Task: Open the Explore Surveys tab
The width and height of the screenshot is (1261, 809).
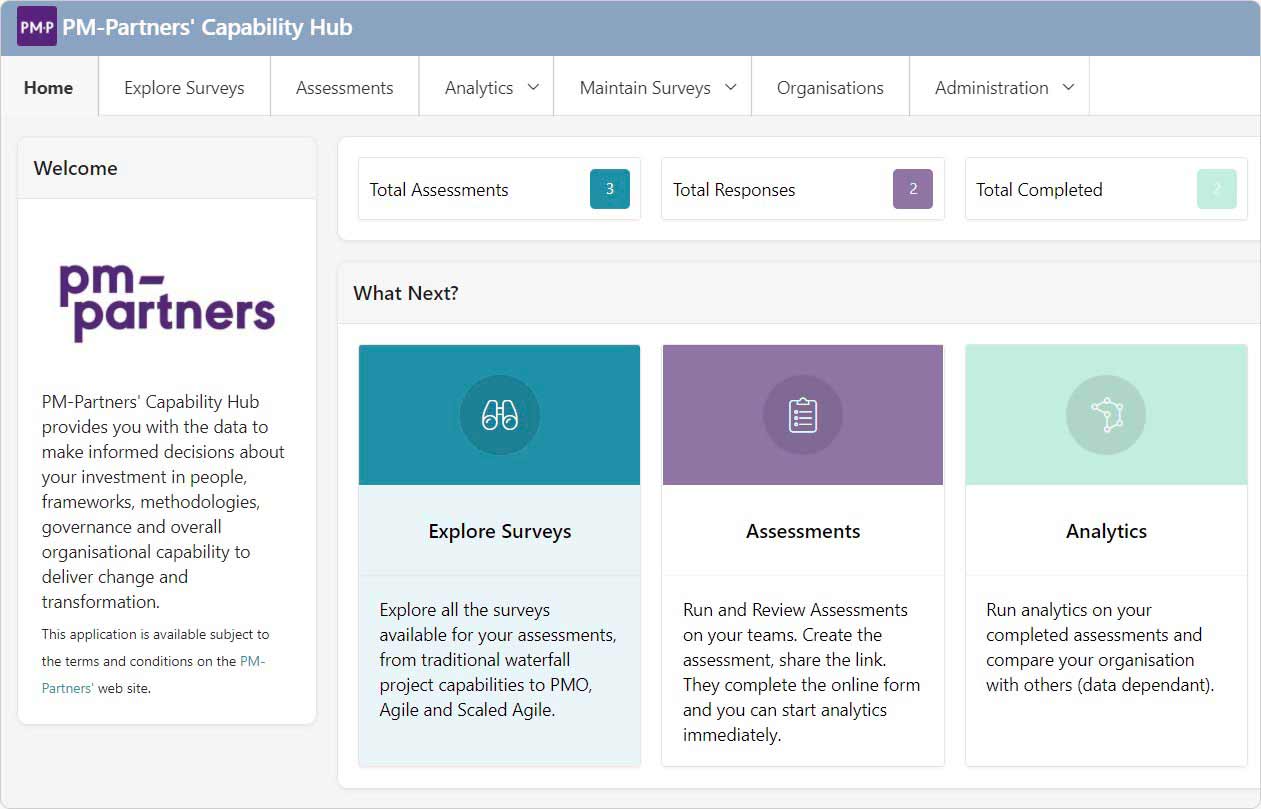Action: (x=184, y=87)
